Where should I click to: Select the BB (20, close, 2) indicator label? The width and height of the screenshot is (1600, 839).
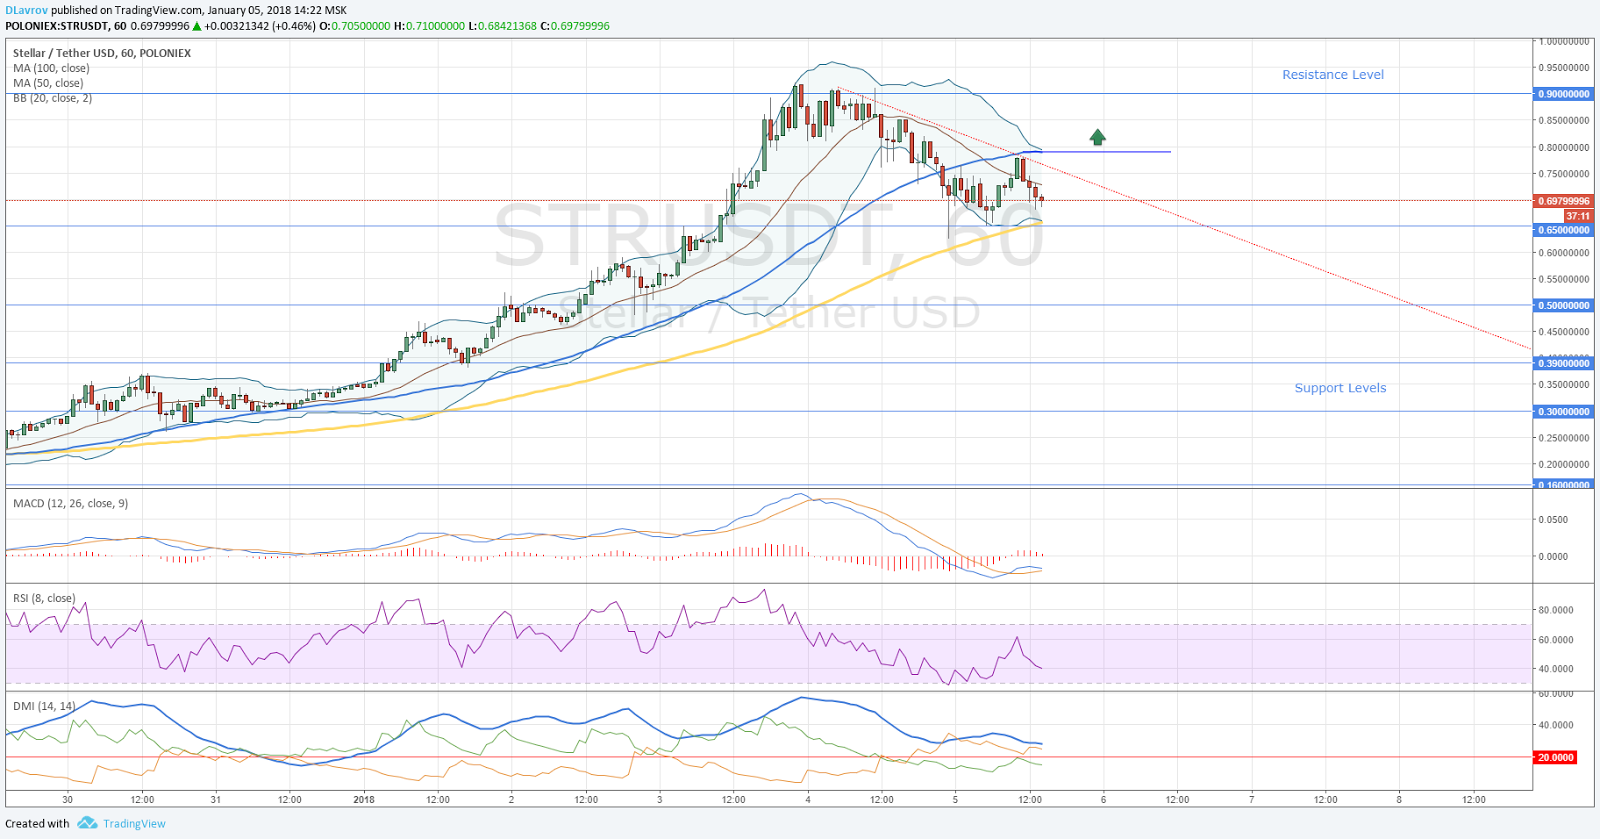point(53,98)
